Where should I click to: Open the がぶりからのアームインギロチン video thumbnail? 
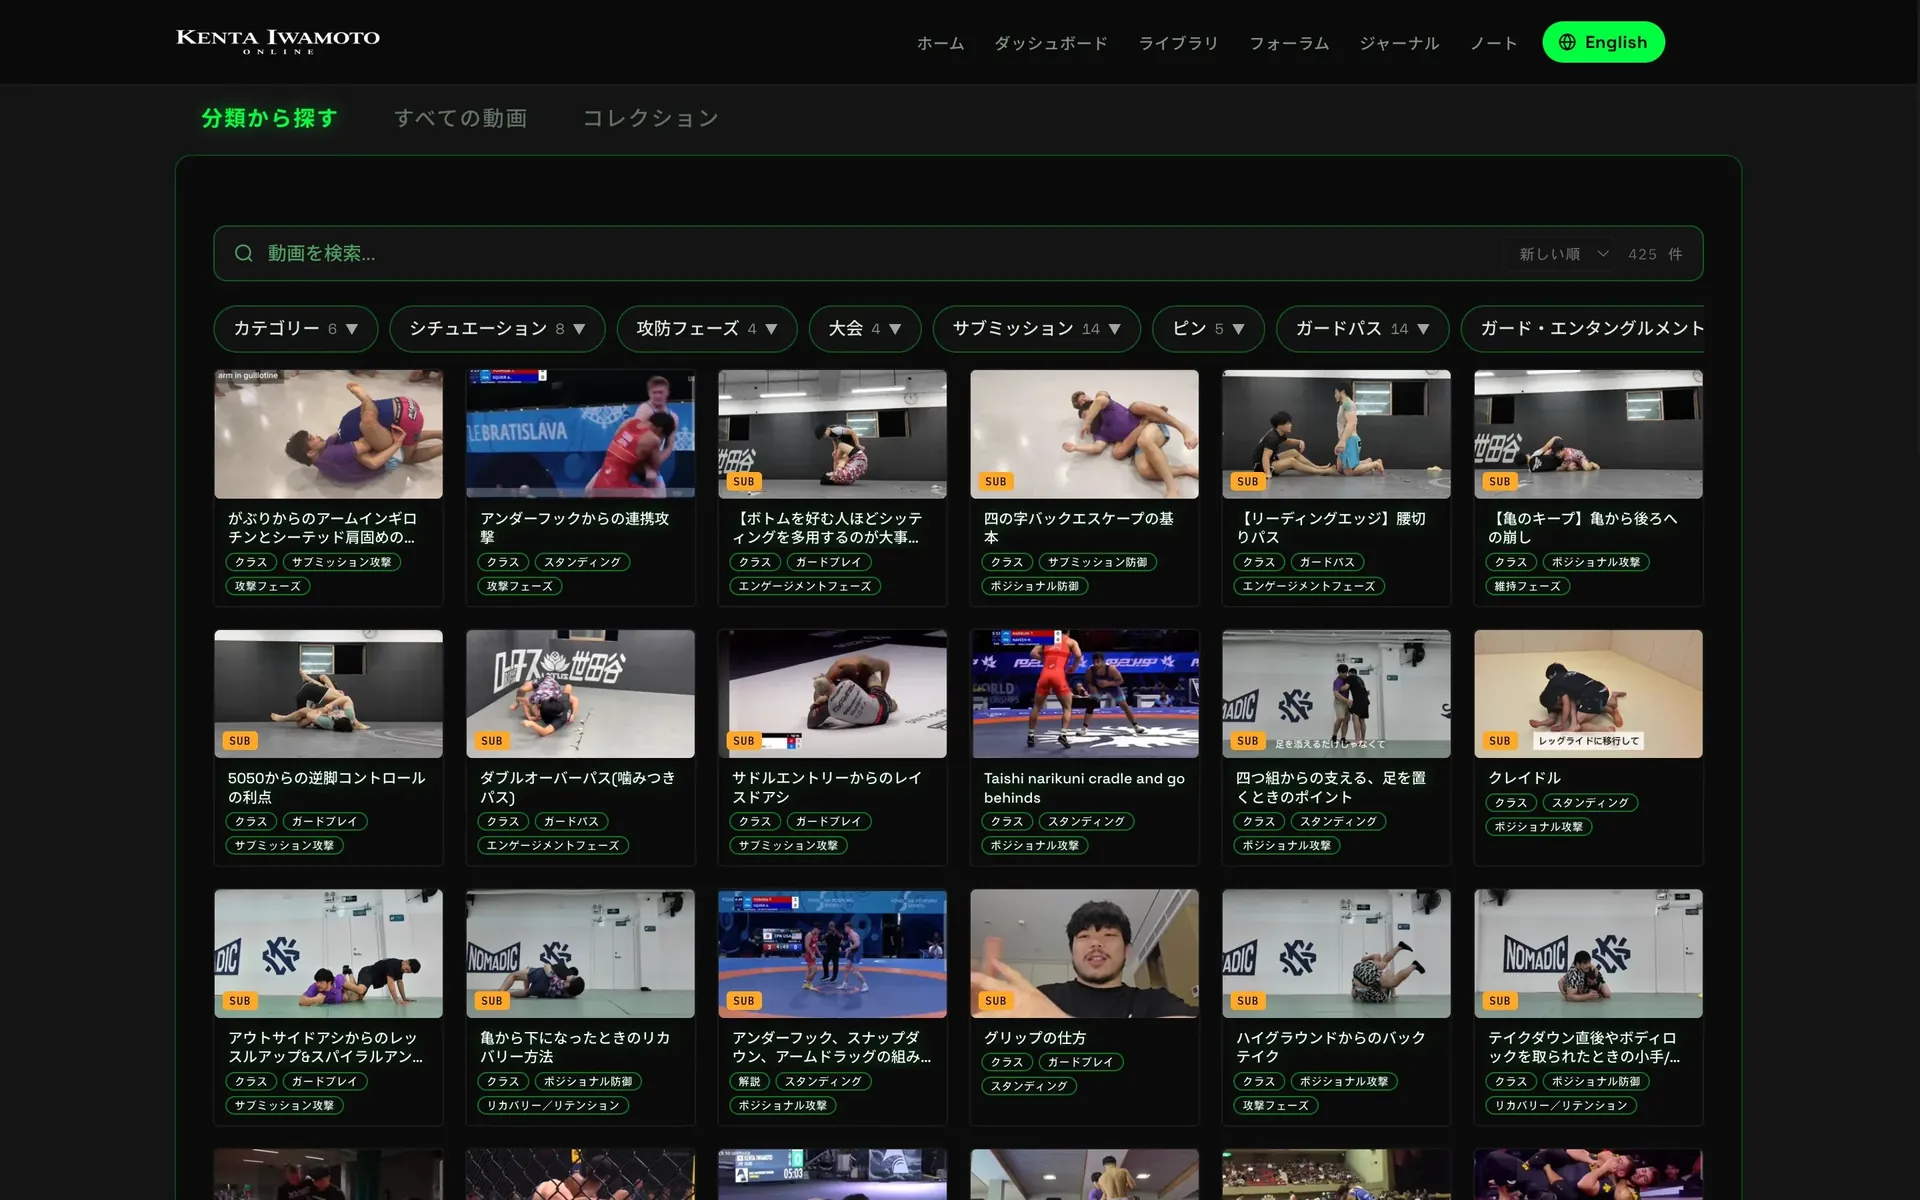pos(328,434)
